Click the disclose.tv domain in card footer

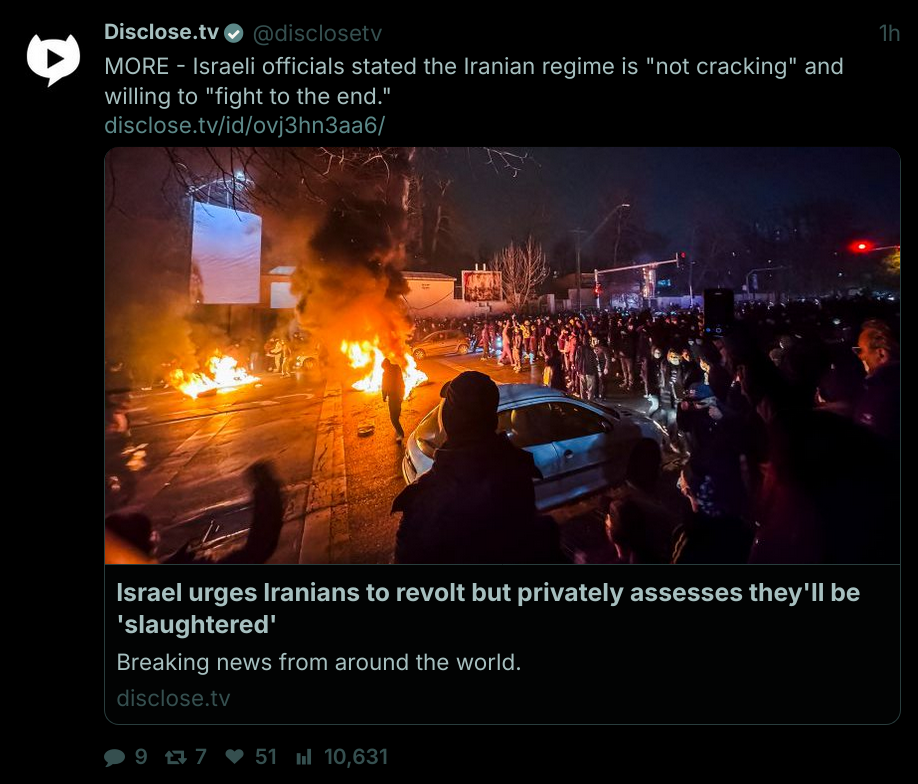173,699
